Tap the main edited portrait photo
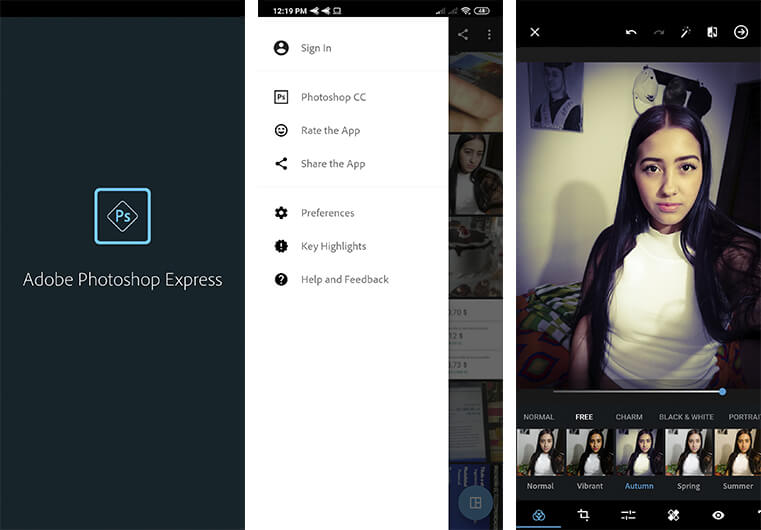 click(639, 225)
